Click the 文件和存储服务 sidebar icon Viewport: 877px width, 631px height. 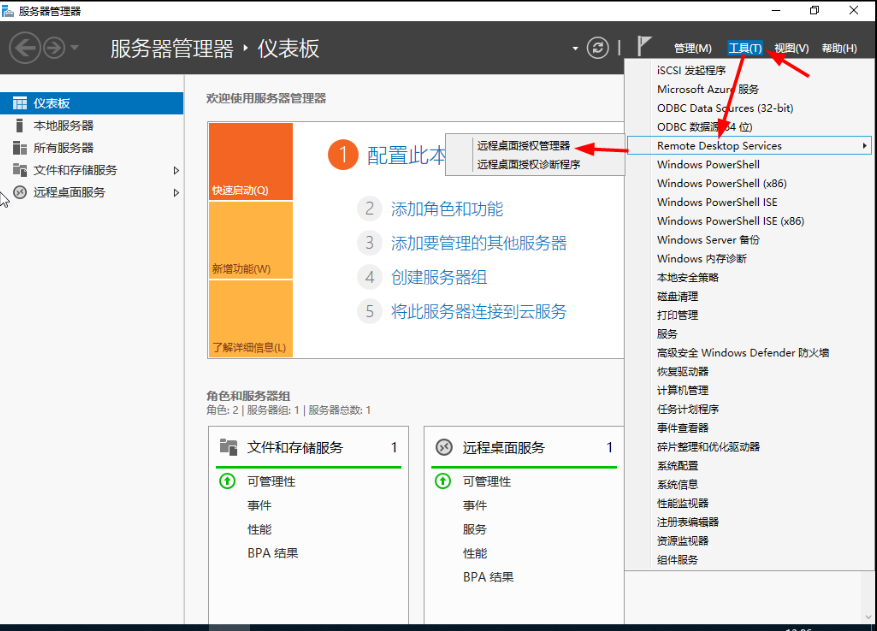pyautogui.click(x=20, y=169)
